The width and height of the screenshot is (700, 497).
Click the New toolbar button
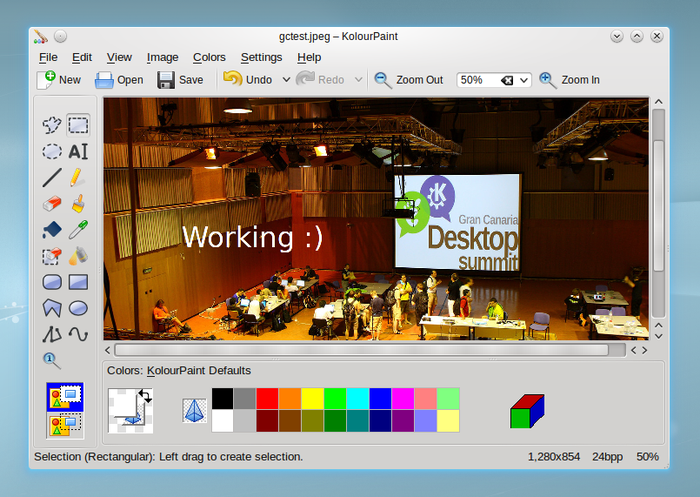pos(59,80)
